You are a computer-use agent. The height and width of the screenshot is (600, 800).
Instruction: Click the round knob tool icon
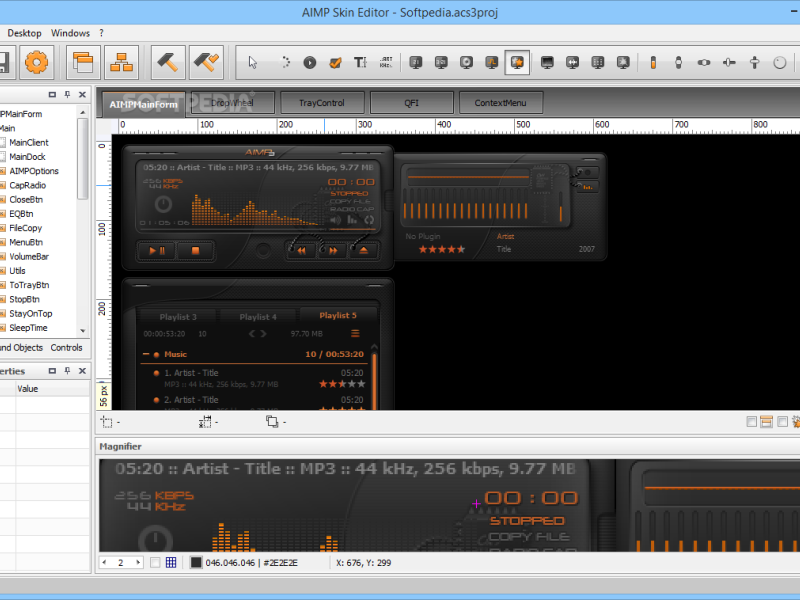[x=780, y=63]
